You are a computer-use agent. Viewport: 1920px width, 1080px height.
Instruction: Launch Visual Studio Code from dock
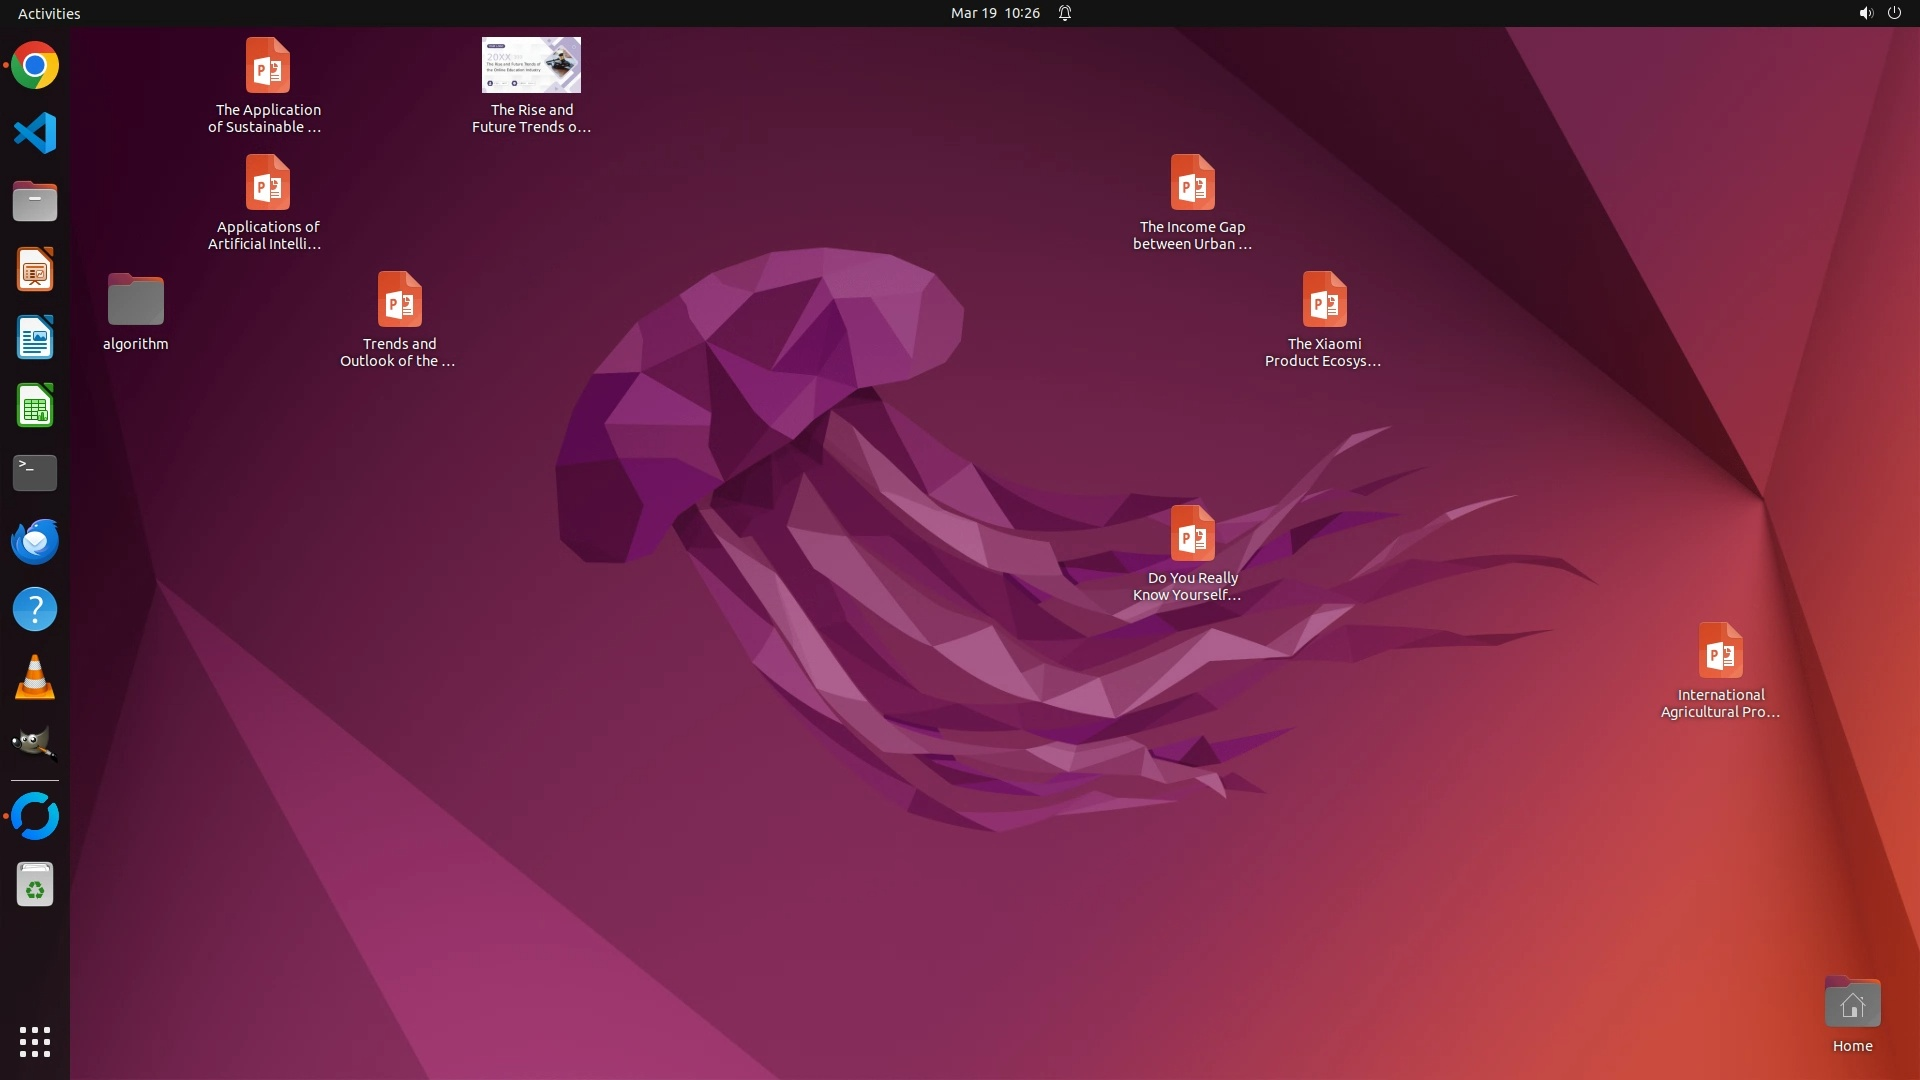(x=35, y=133)
